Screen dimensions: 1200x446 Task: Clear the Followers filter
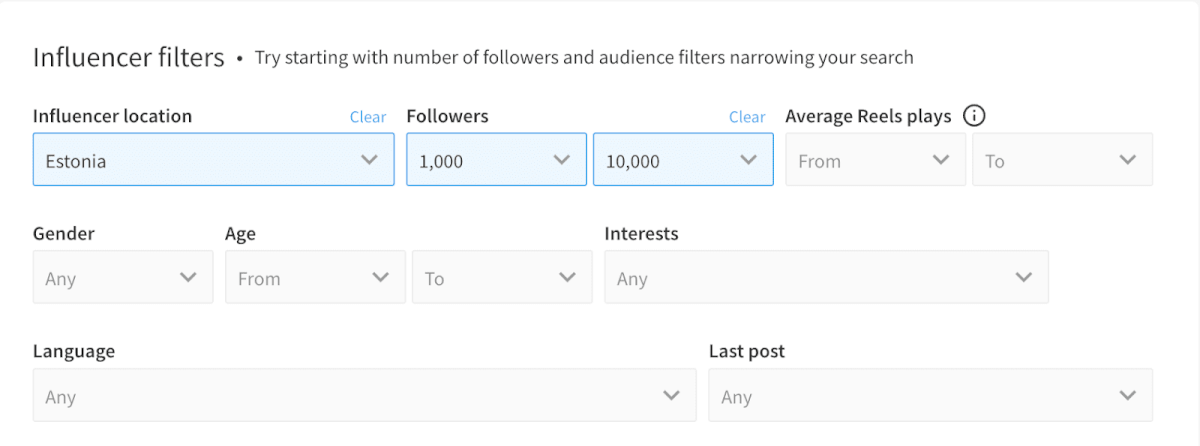pyautogui.click(x=746, y=117)
